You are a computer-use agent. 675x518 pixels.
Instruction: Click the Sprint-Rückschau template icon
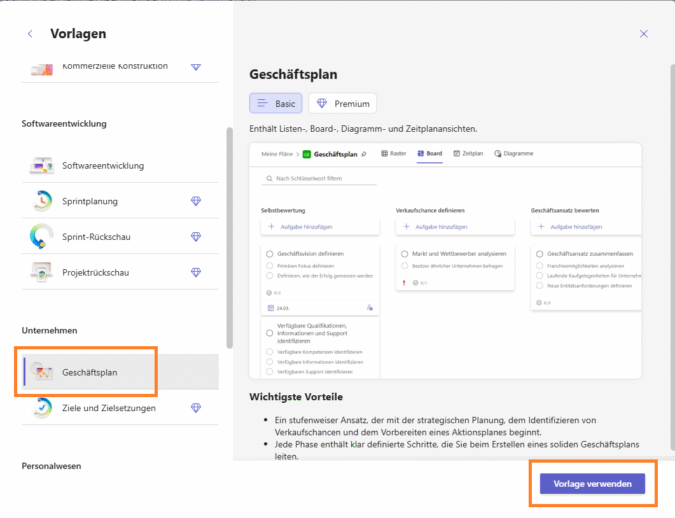[42, 237]
